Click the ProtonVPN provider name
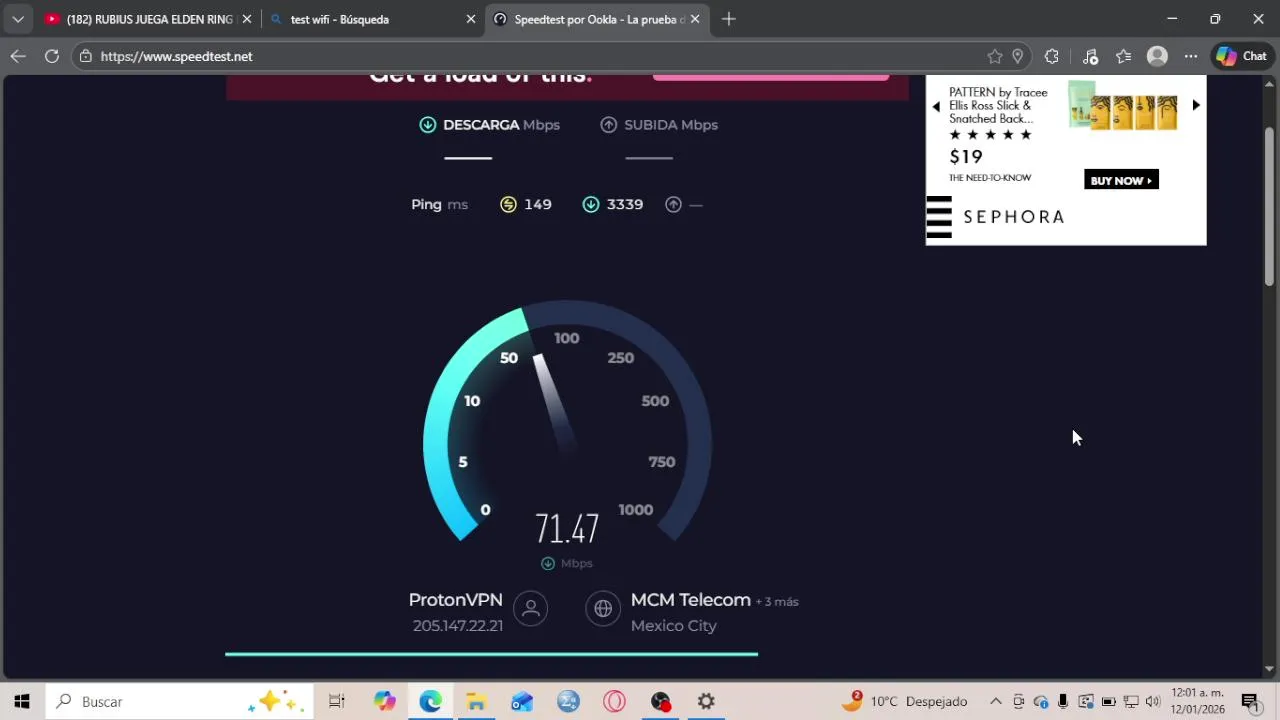This screenshot has height=720, width=1280. (455, 600)
